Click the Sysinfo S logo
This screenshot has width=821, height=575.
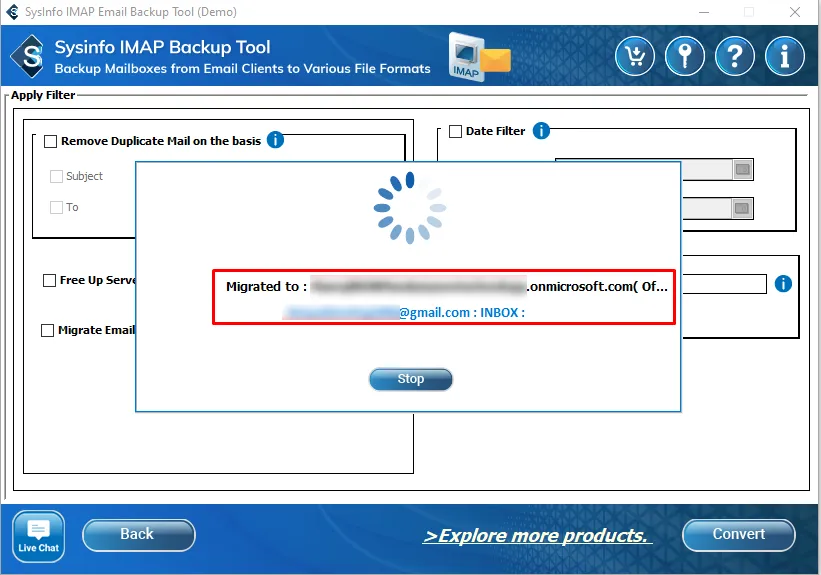pyautogui.click(x=28, y=56)
